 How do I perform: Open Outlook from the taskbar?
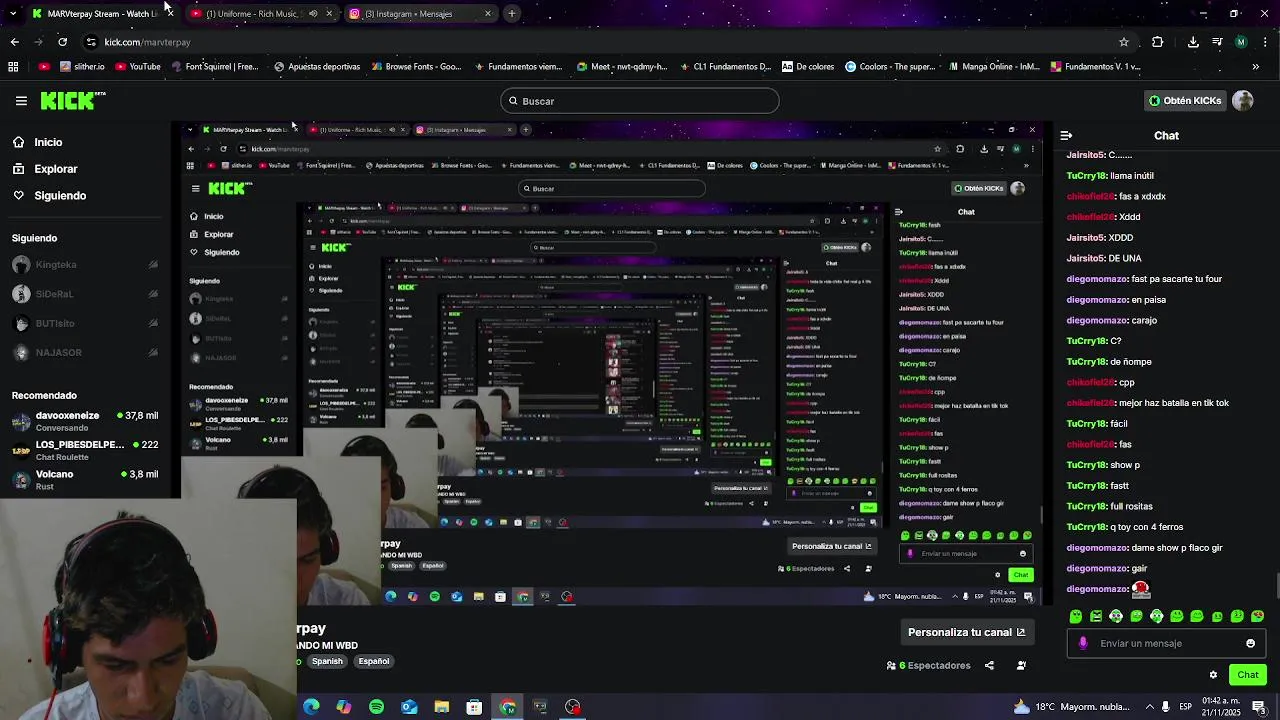coord(409,707)
